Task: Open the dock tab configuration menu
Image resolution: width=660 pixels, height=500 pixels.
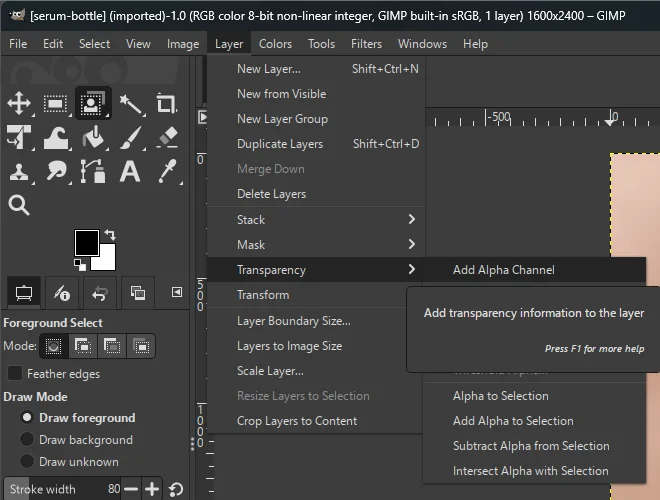Action: pos(177,292)
